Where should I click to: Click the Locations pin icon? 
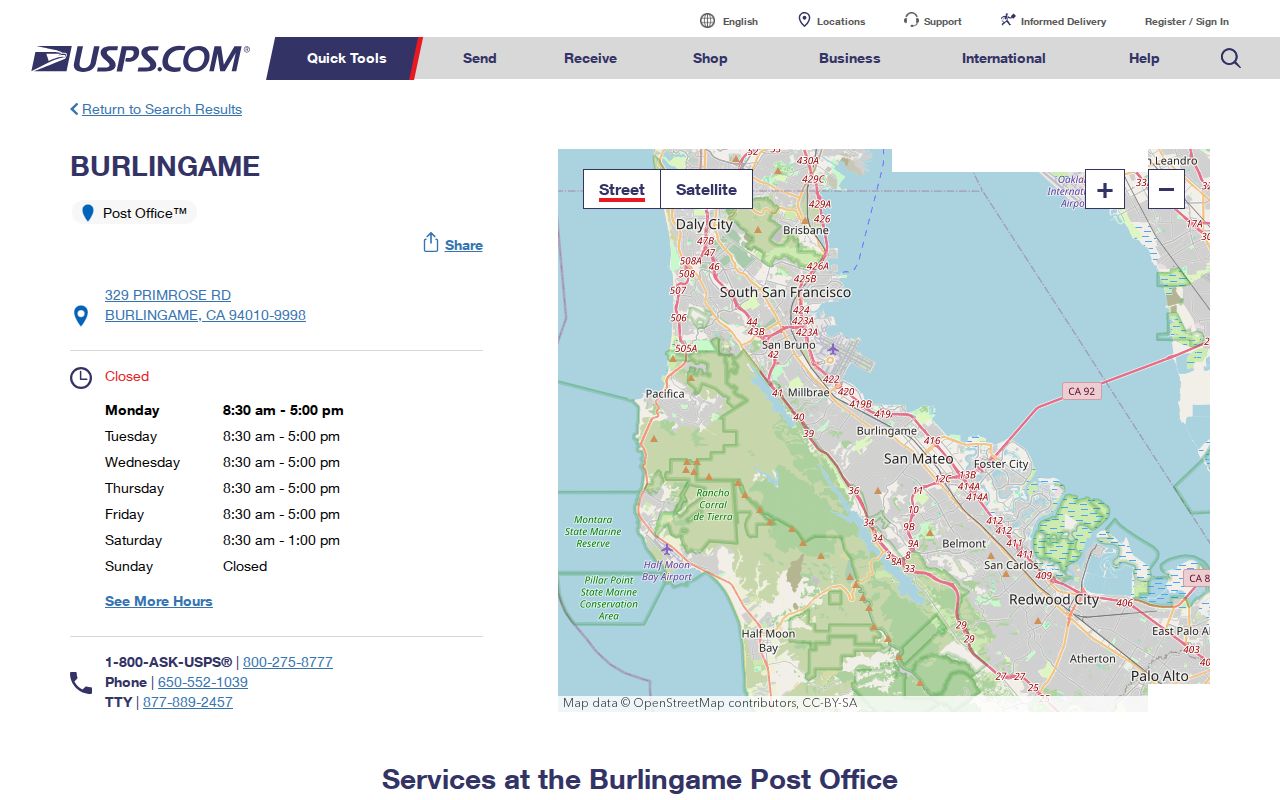pos(804,20)
